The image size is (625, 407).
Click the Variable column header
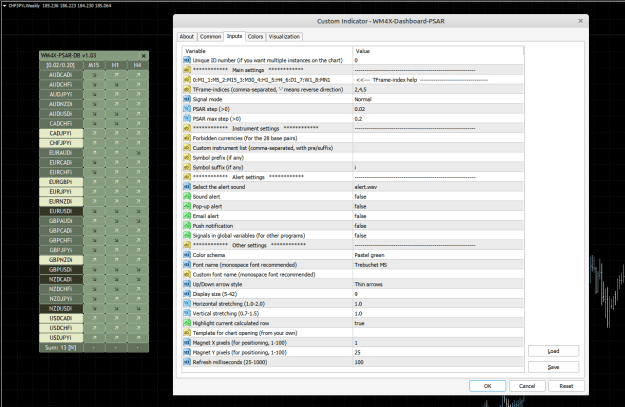[267, 51]
